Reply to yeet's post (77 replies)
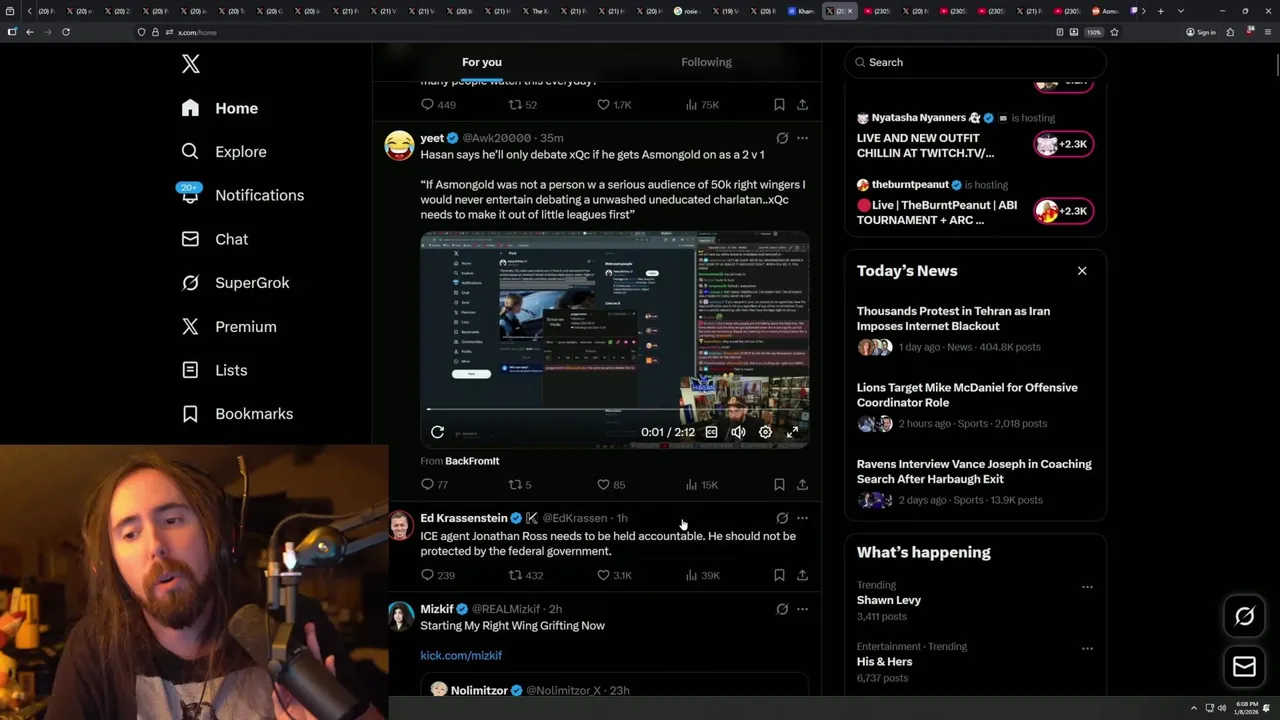This screenshot has height=720, width=1280. click(x=435, y=485)
